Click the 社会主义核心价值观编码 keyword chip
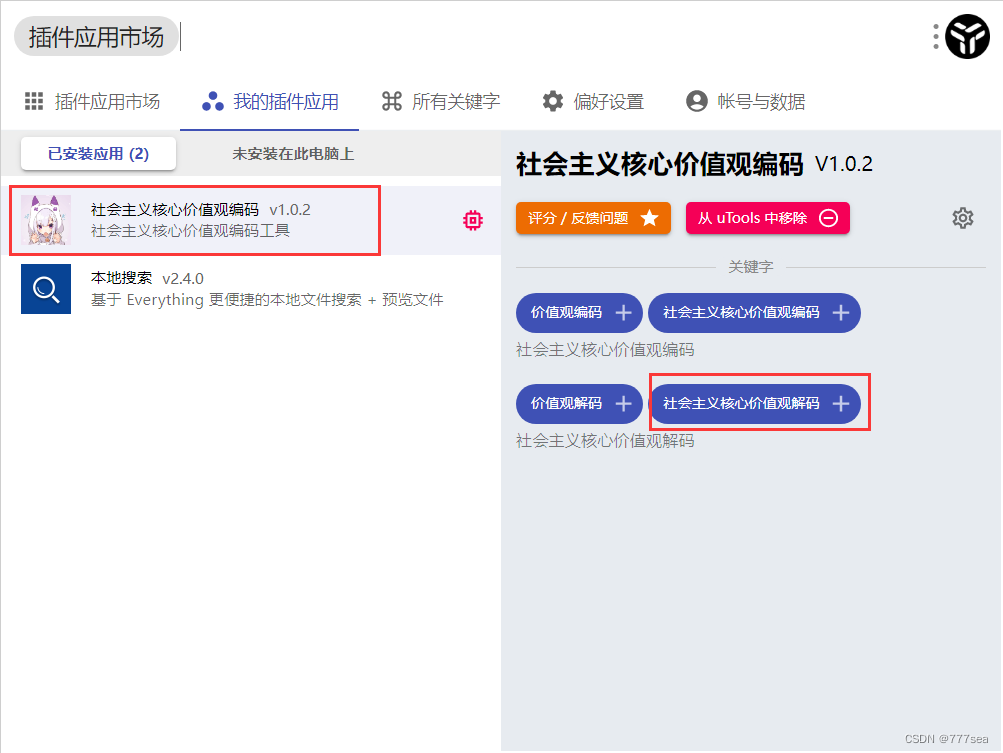Viewport: 1003px width, 753px height. pyautogui.click(x=754, y=313)
